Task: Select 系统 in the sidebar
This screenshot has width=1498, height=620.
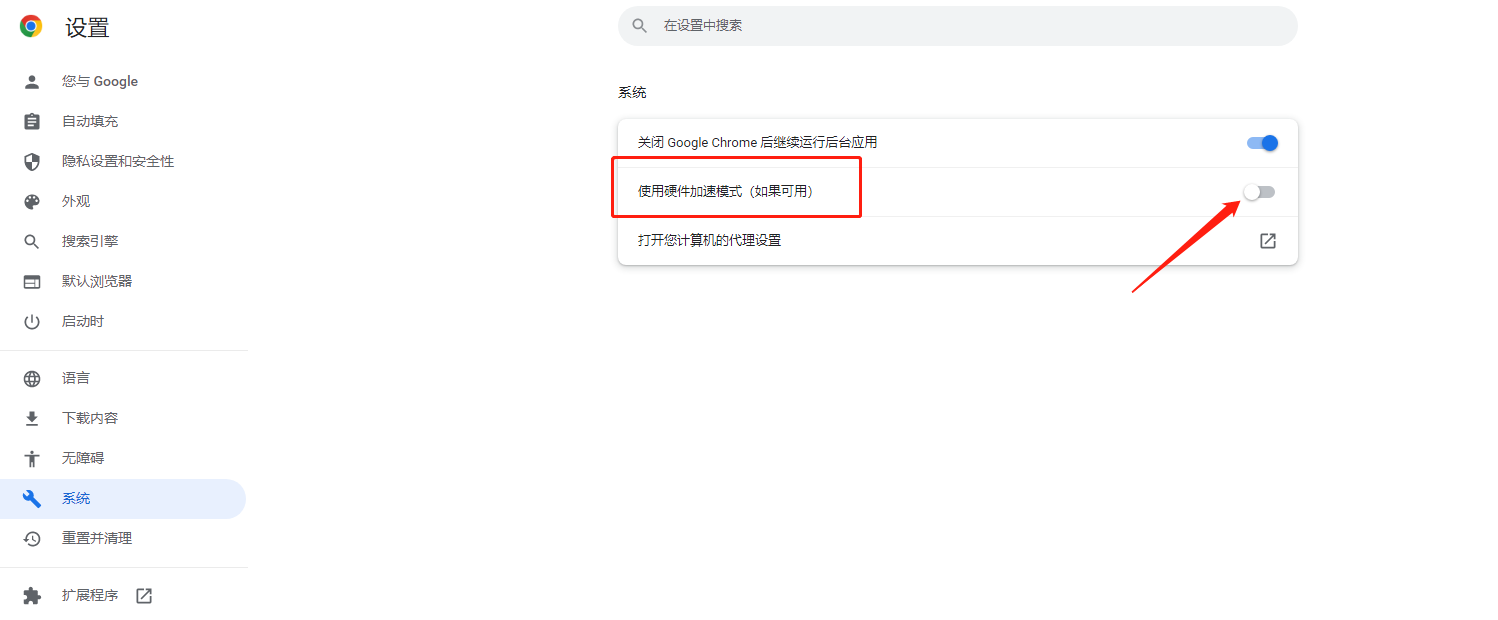Action: pos(123,498)
